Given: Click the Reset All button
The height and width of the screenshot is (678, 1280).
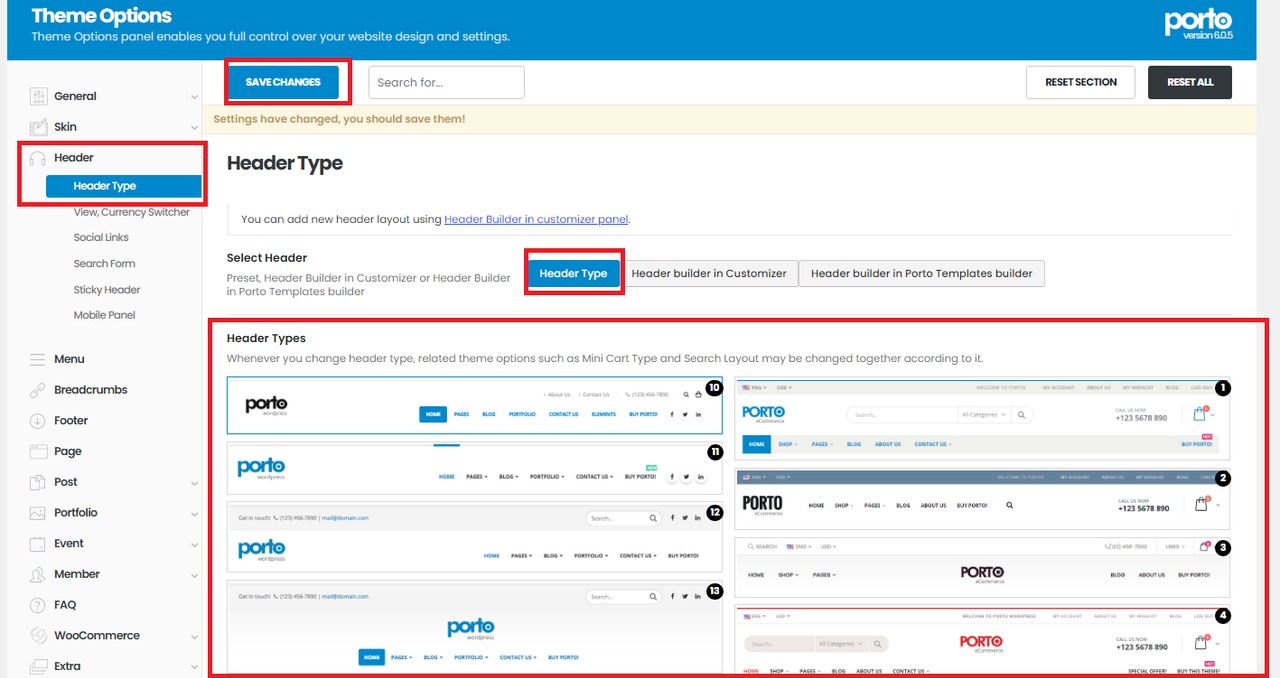Looking at the screenshot, I should pos(1190,82).
